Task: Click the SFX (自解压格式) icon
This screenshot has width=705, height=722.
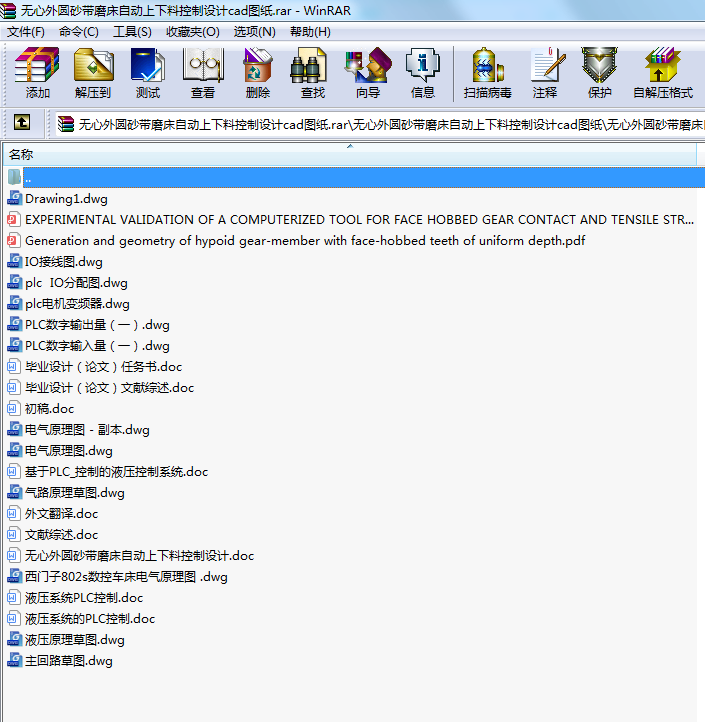Action: (662, 73)
